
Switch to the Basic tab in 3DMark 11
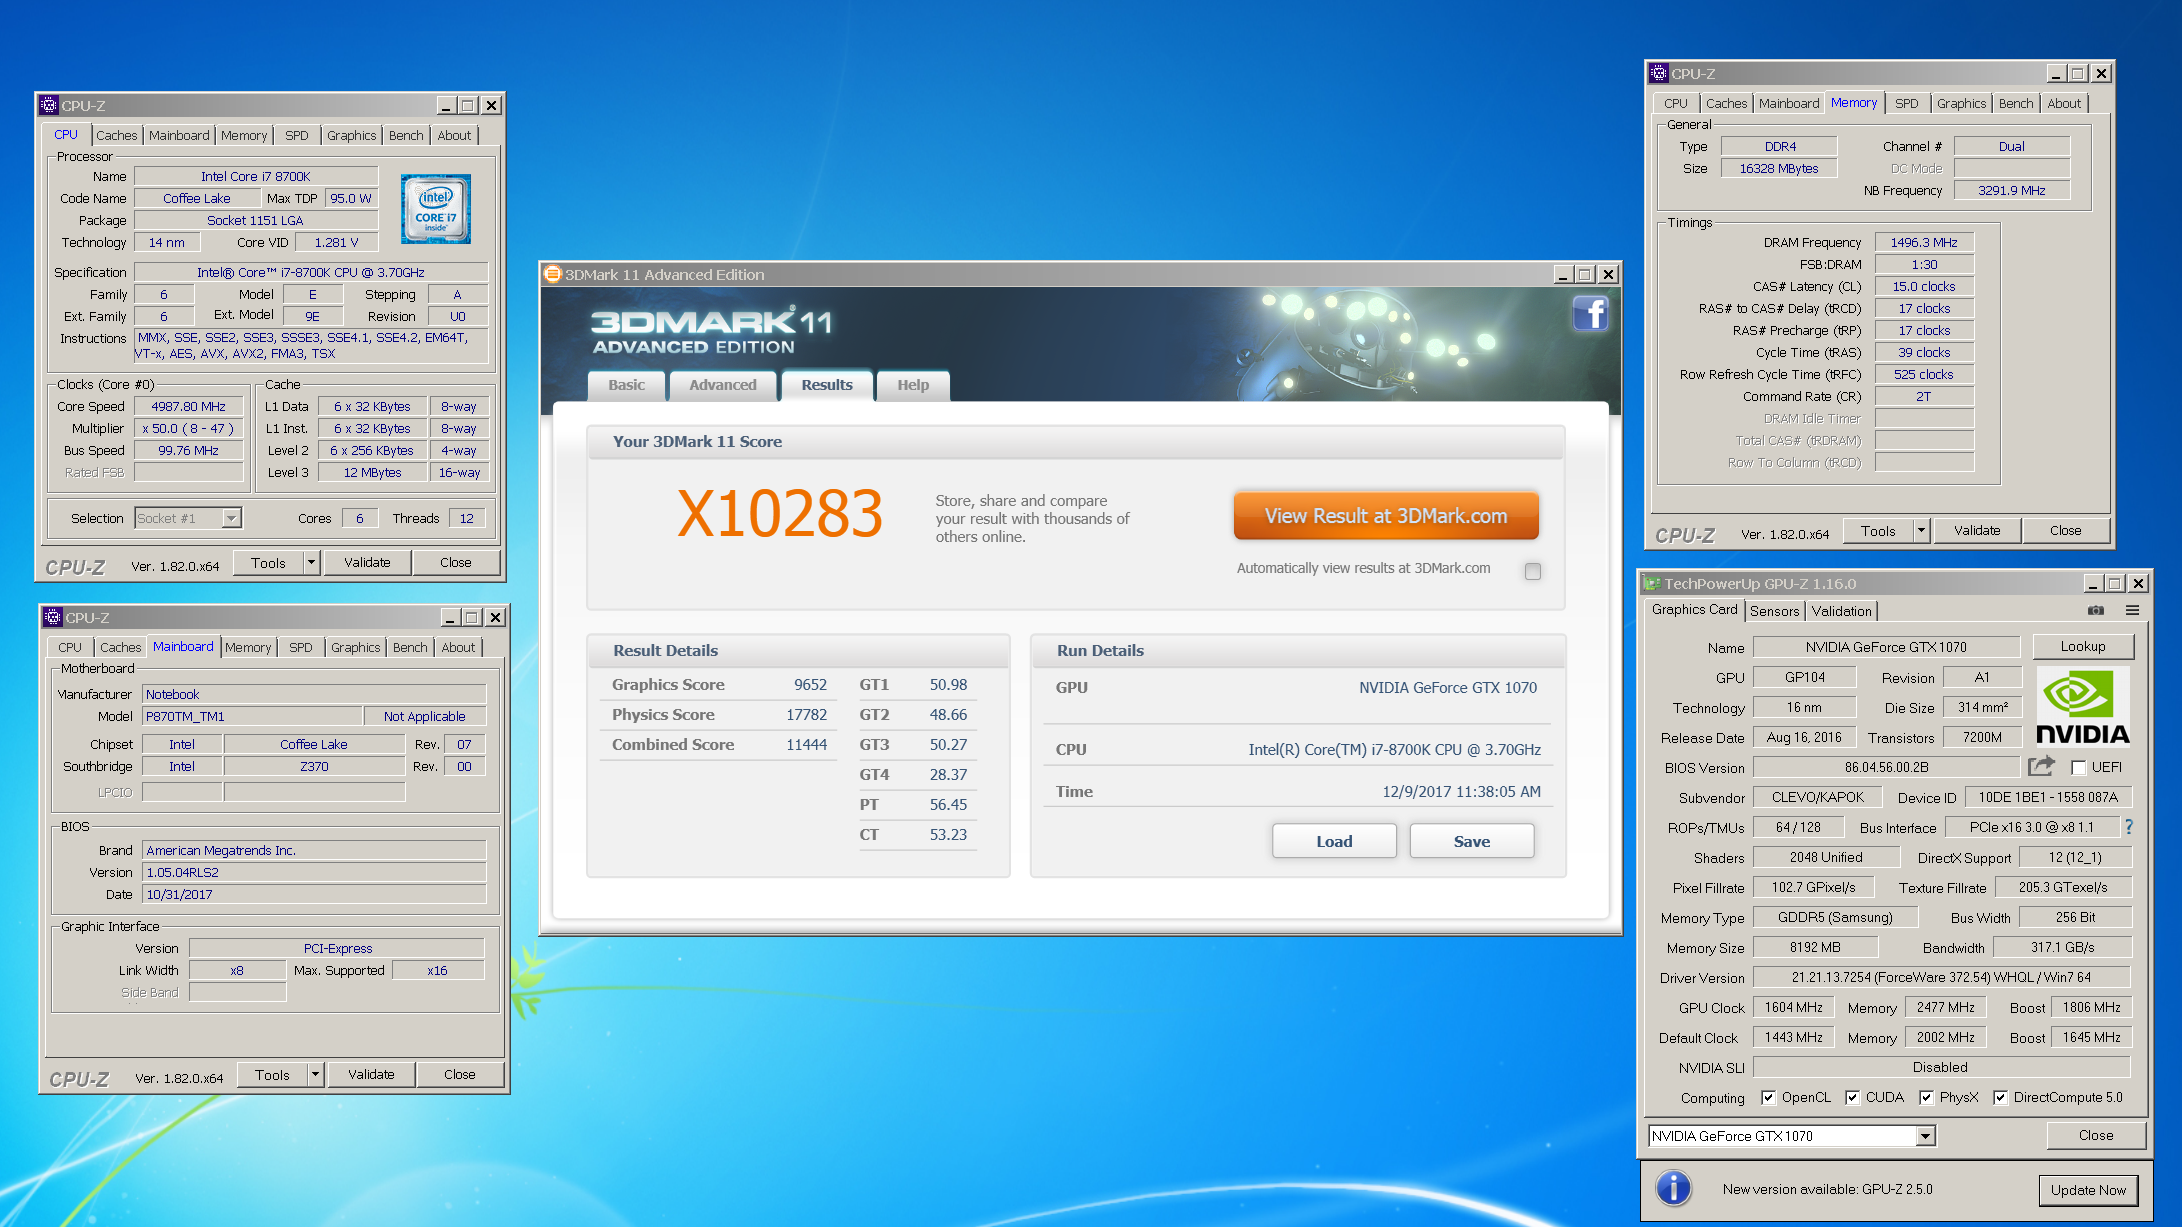point(627,385)
